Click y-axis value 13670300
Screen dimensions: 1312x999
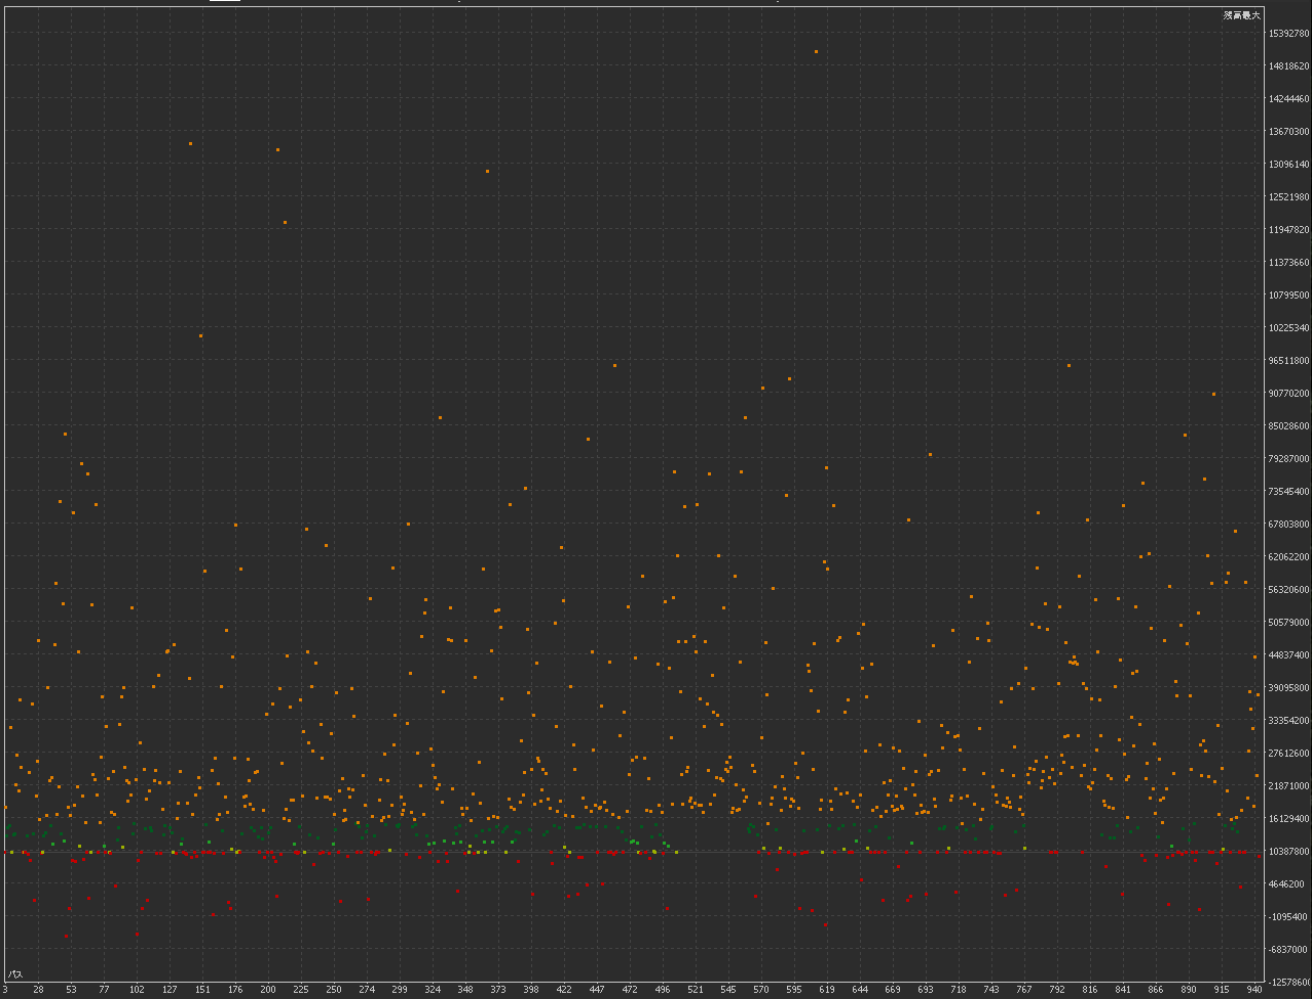pyautogui.click(x=1289, y=131)
